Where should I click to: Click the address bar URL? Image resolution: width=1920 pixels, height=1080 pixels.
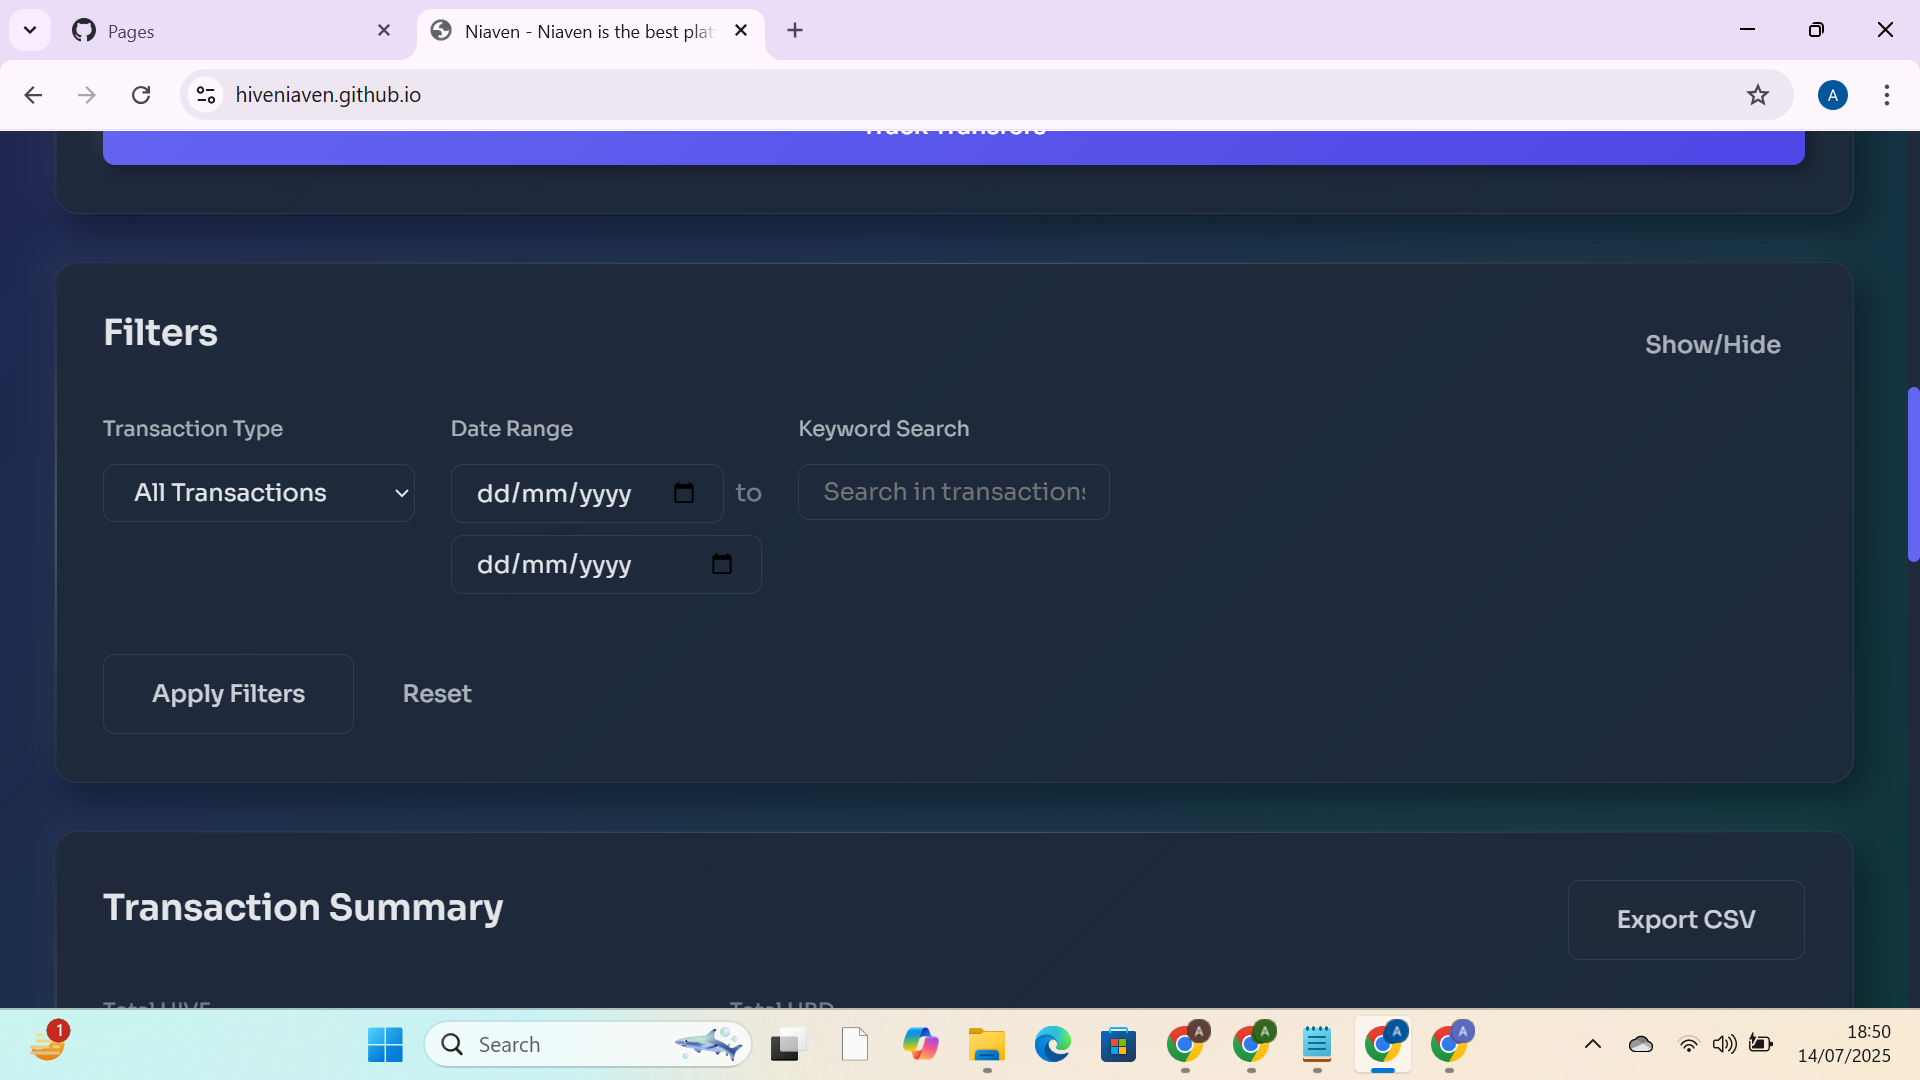point(328,95)
